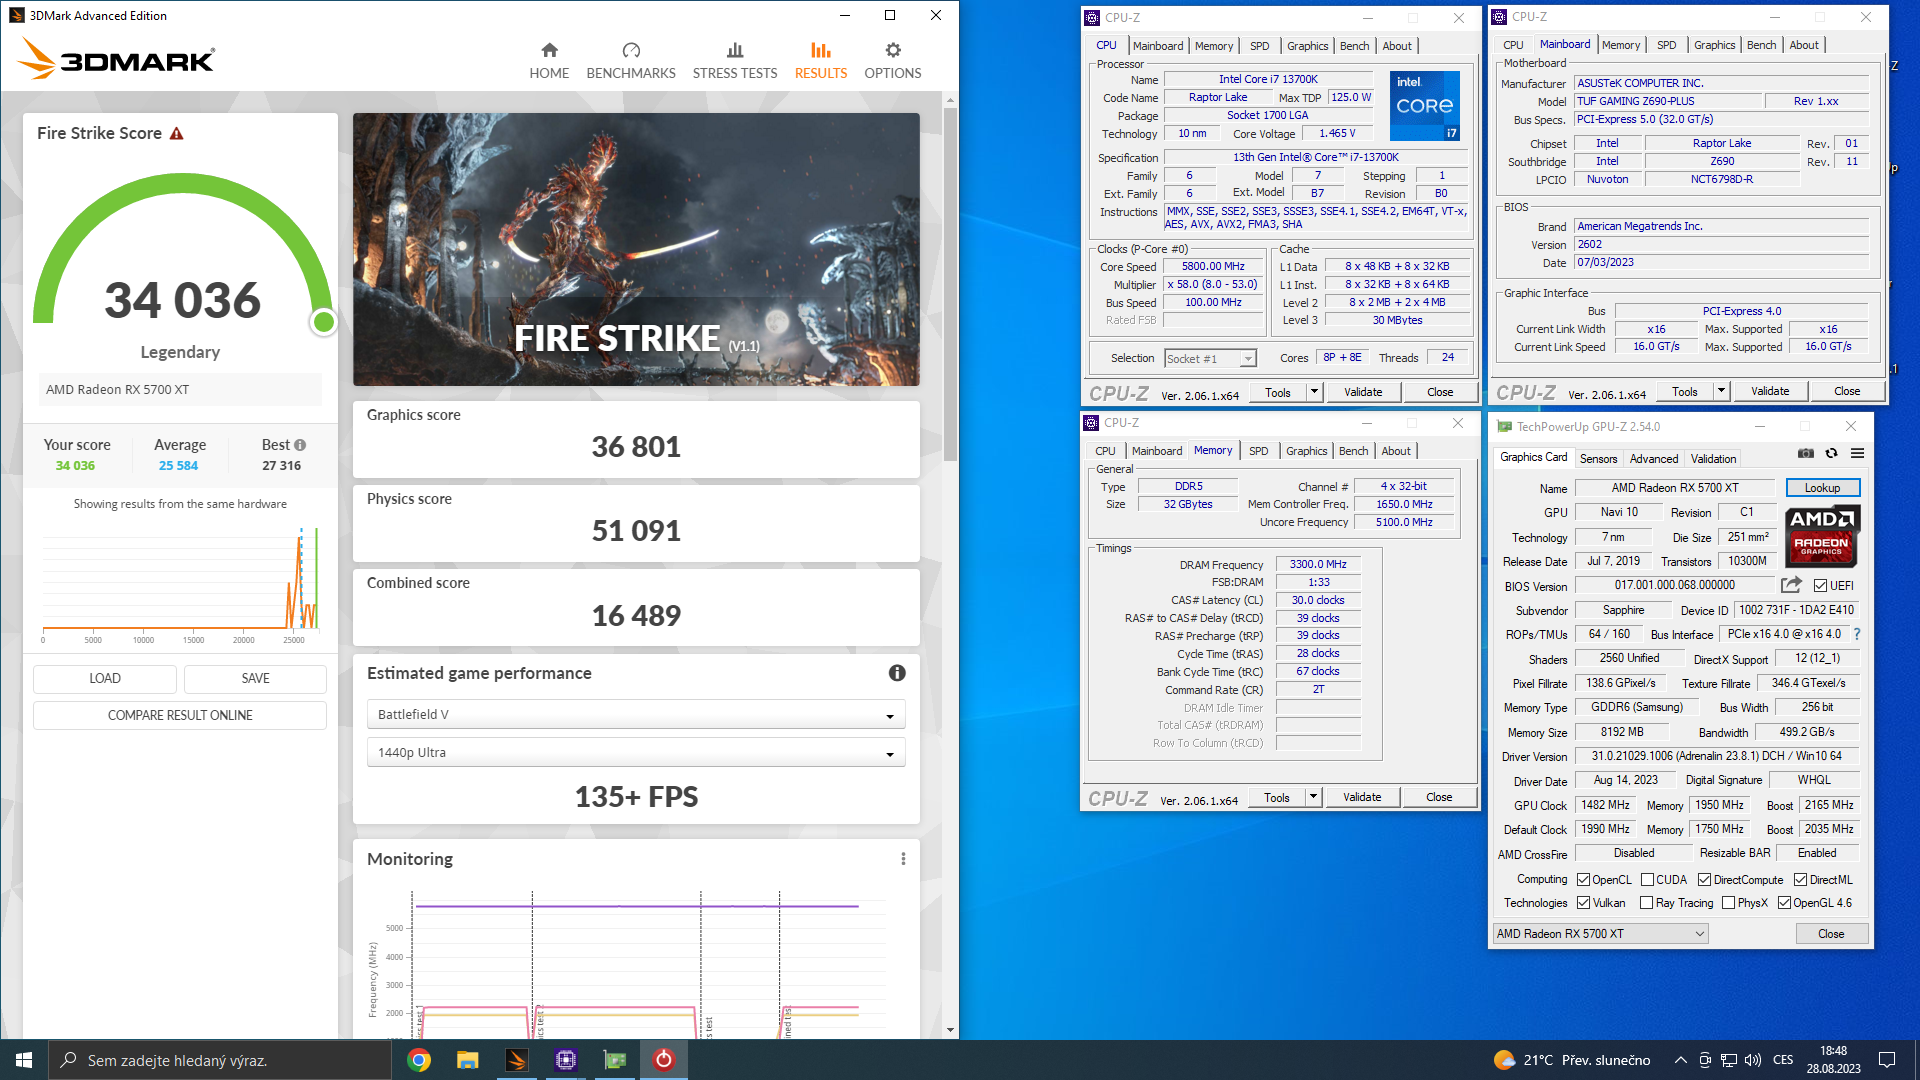This screenshot has height=1080, width=1920.
Task: Open Bench tab in CPU-Z Mainboard window
Action: click(x=1762, y=45)
